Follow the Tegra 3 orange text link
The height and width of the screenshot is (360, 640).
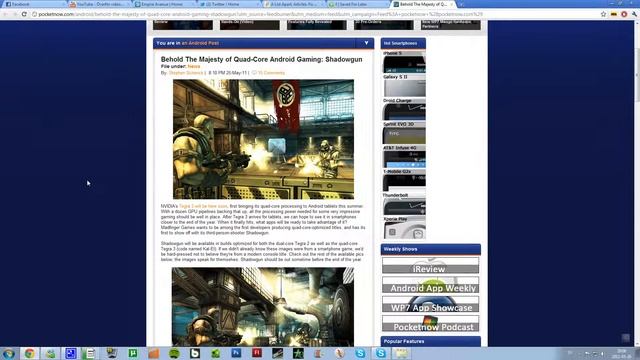click(203, 207)
